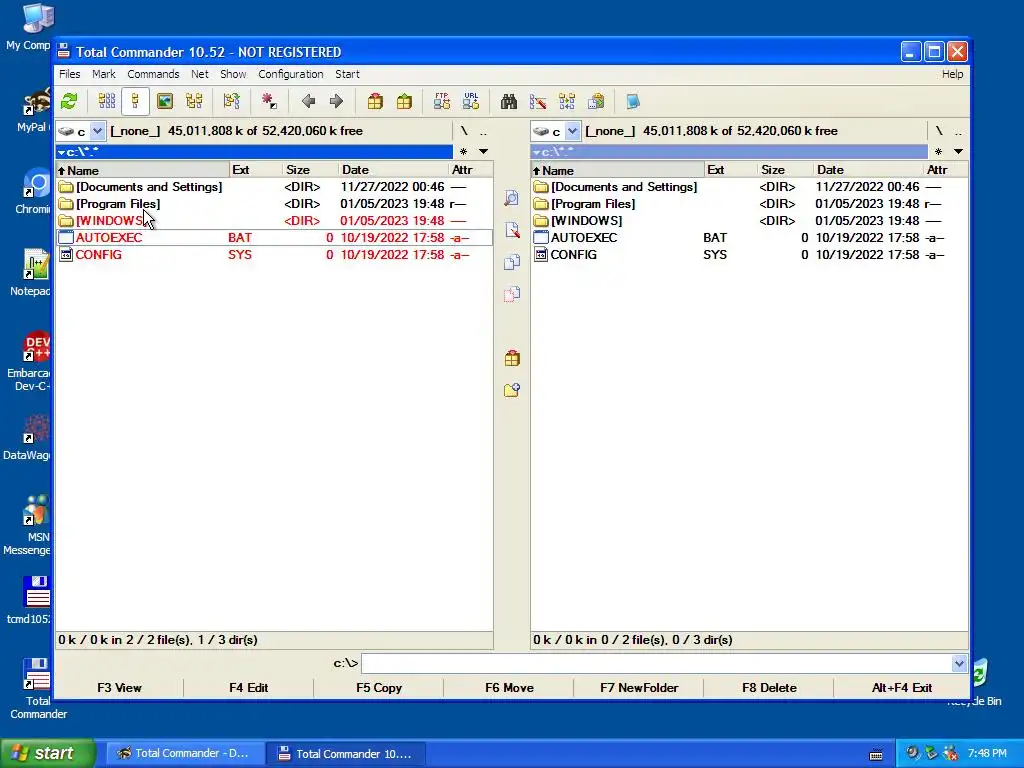This screenshot has height=768, width=1024.
Task: Show the directory Tree view icon
Action: coord(194,101)
